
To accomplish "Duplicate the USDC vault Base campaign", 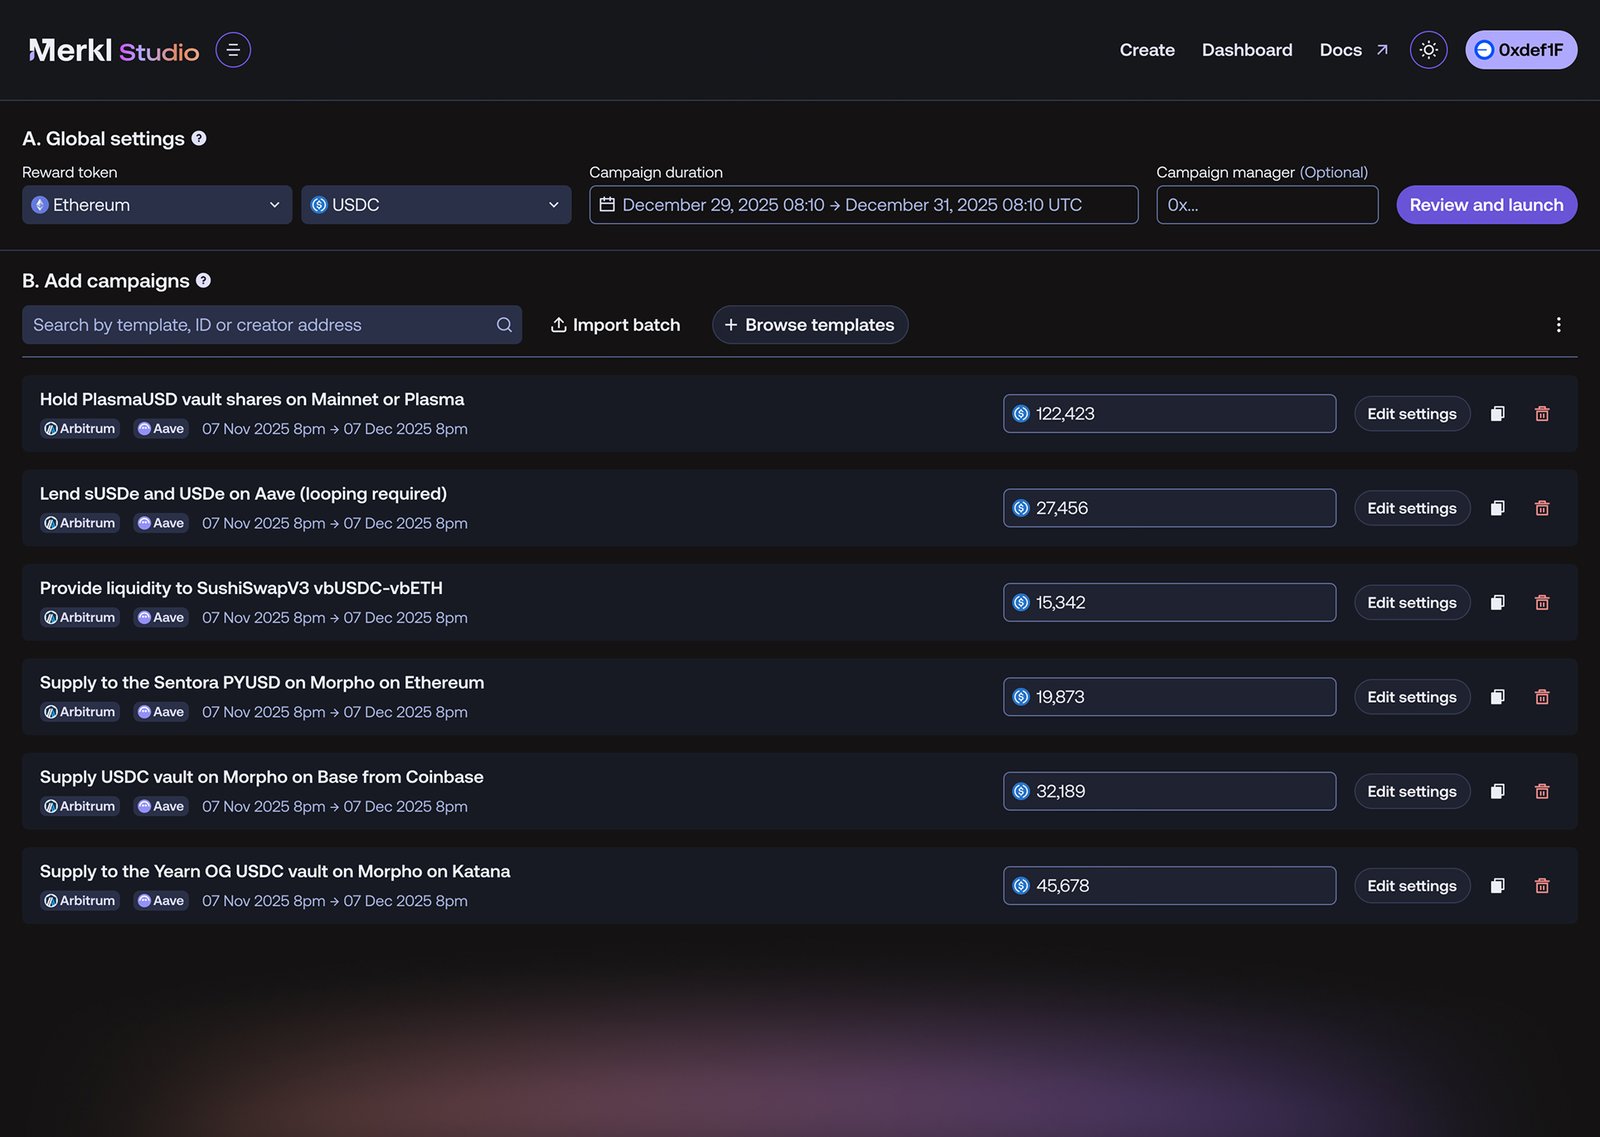I will coord(1497,792).
